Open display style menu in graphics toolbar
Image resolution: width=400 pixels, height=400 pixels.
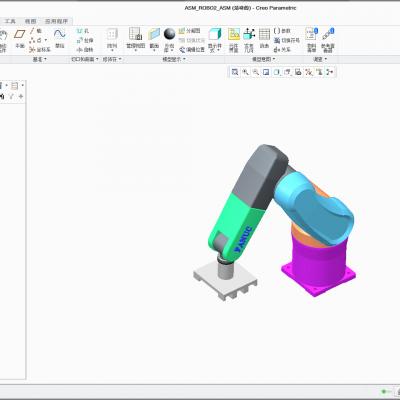pos(277,72)
